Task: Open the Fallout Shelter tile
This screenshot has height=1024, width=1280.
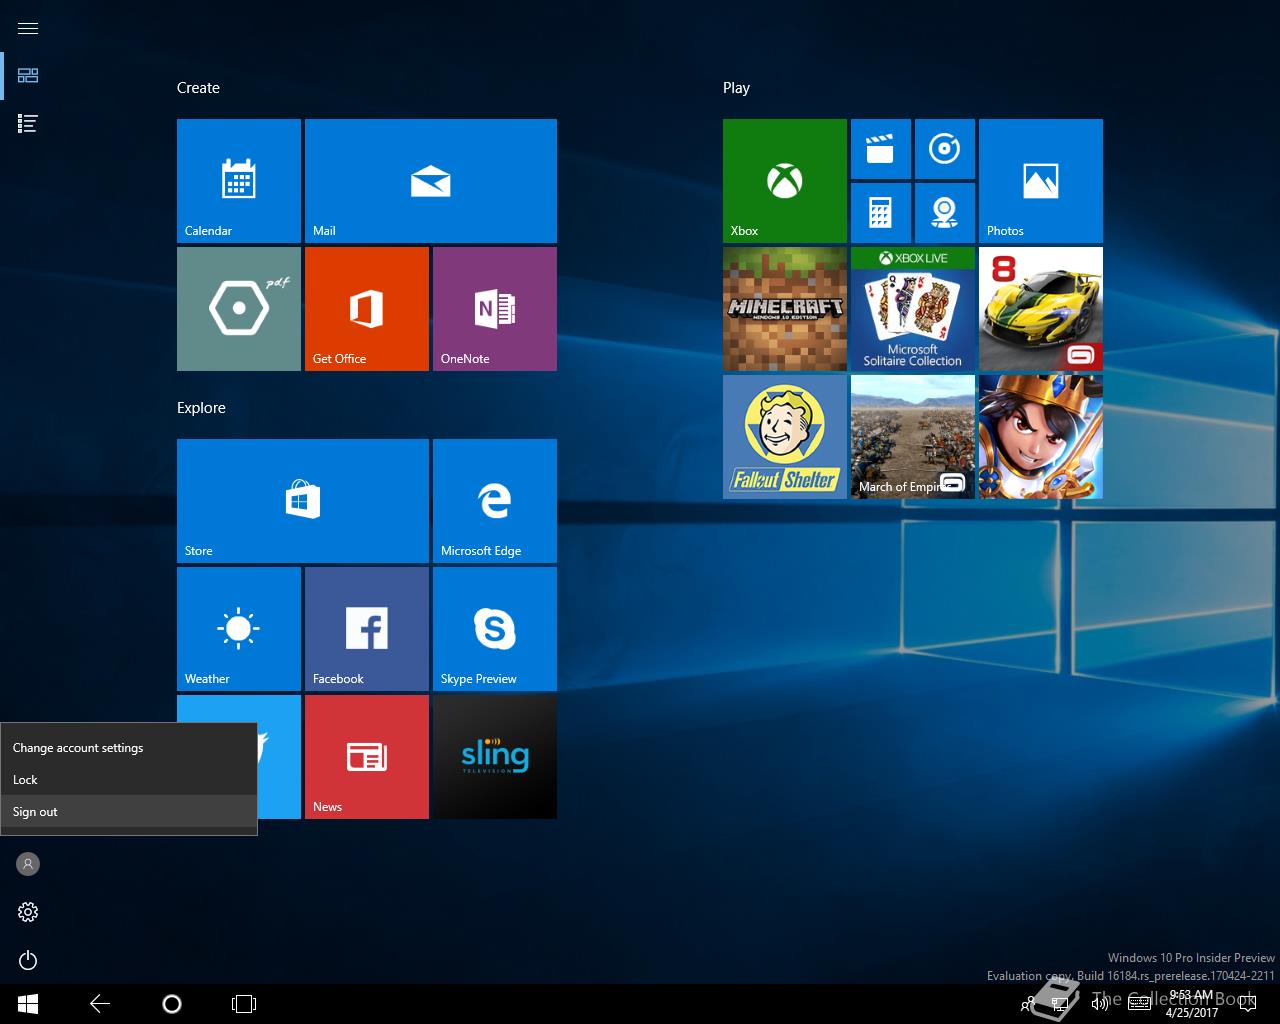Action: pos(785,437)
